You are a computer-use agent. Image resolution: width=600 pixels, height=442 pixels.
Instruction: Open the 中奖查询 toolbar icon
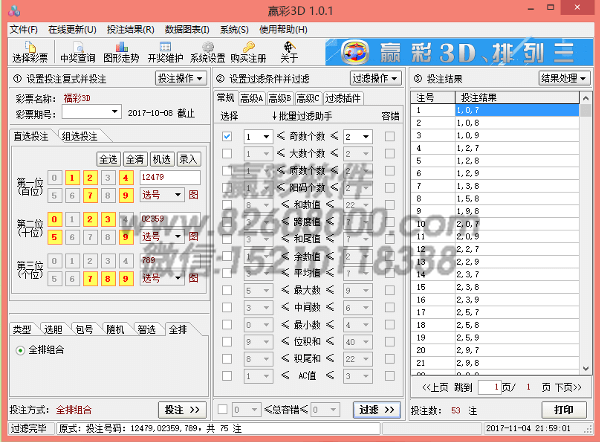coord(78,52)
